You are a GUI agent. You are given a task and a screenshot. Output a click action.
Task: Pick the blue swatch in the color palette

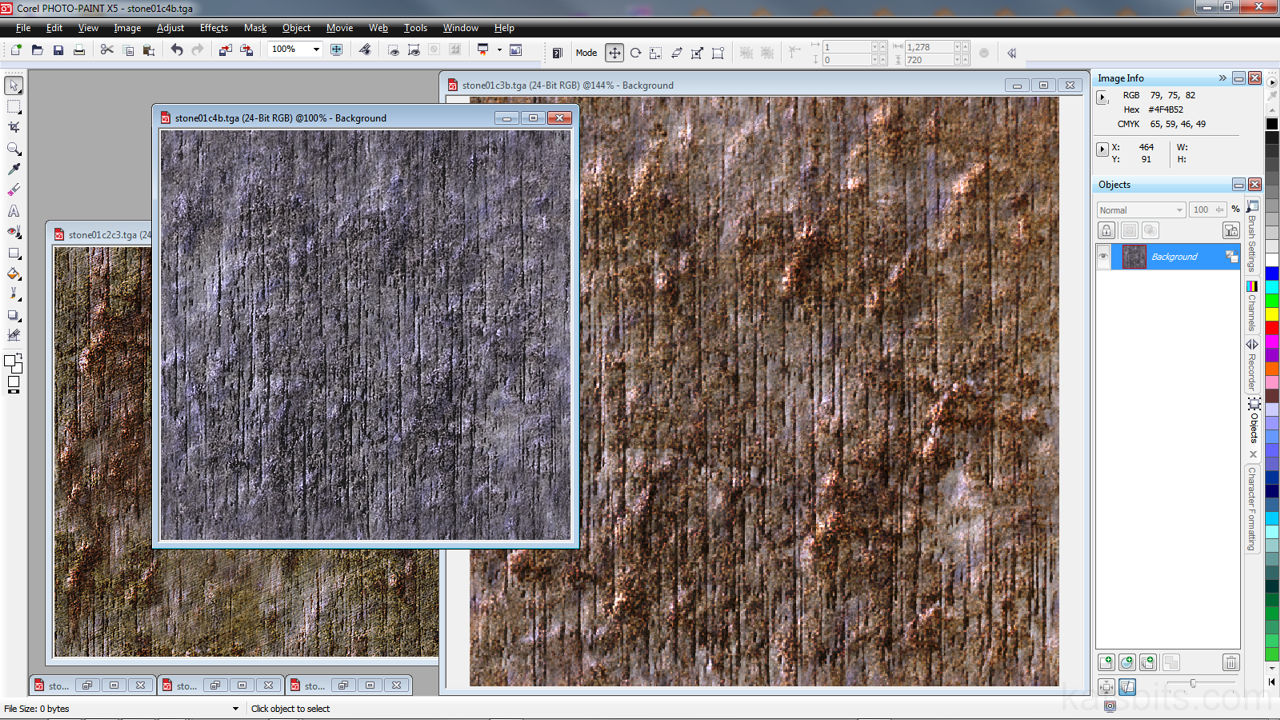(x=1272, y=273)
